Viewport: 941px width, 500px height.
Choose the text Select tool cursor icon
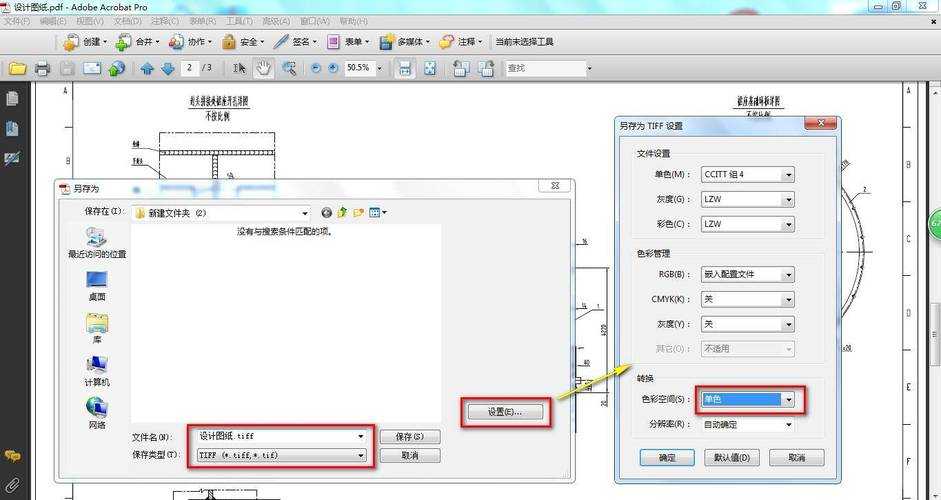239,68
